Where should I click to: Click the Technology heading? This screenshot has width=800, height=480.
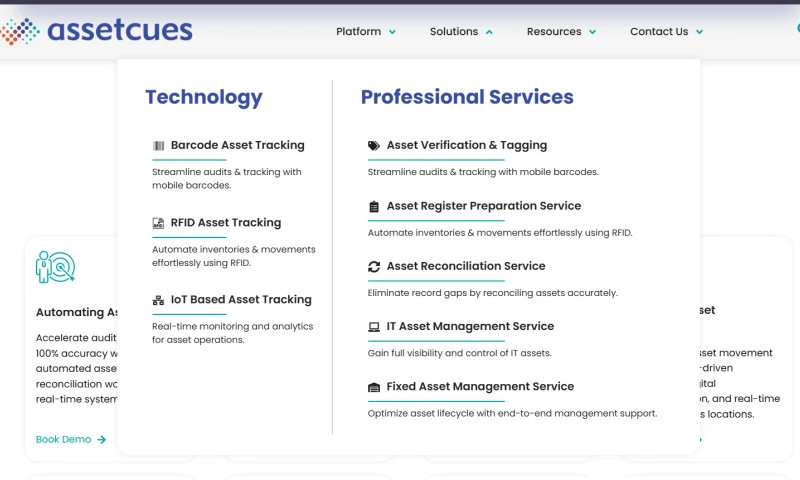204,97
